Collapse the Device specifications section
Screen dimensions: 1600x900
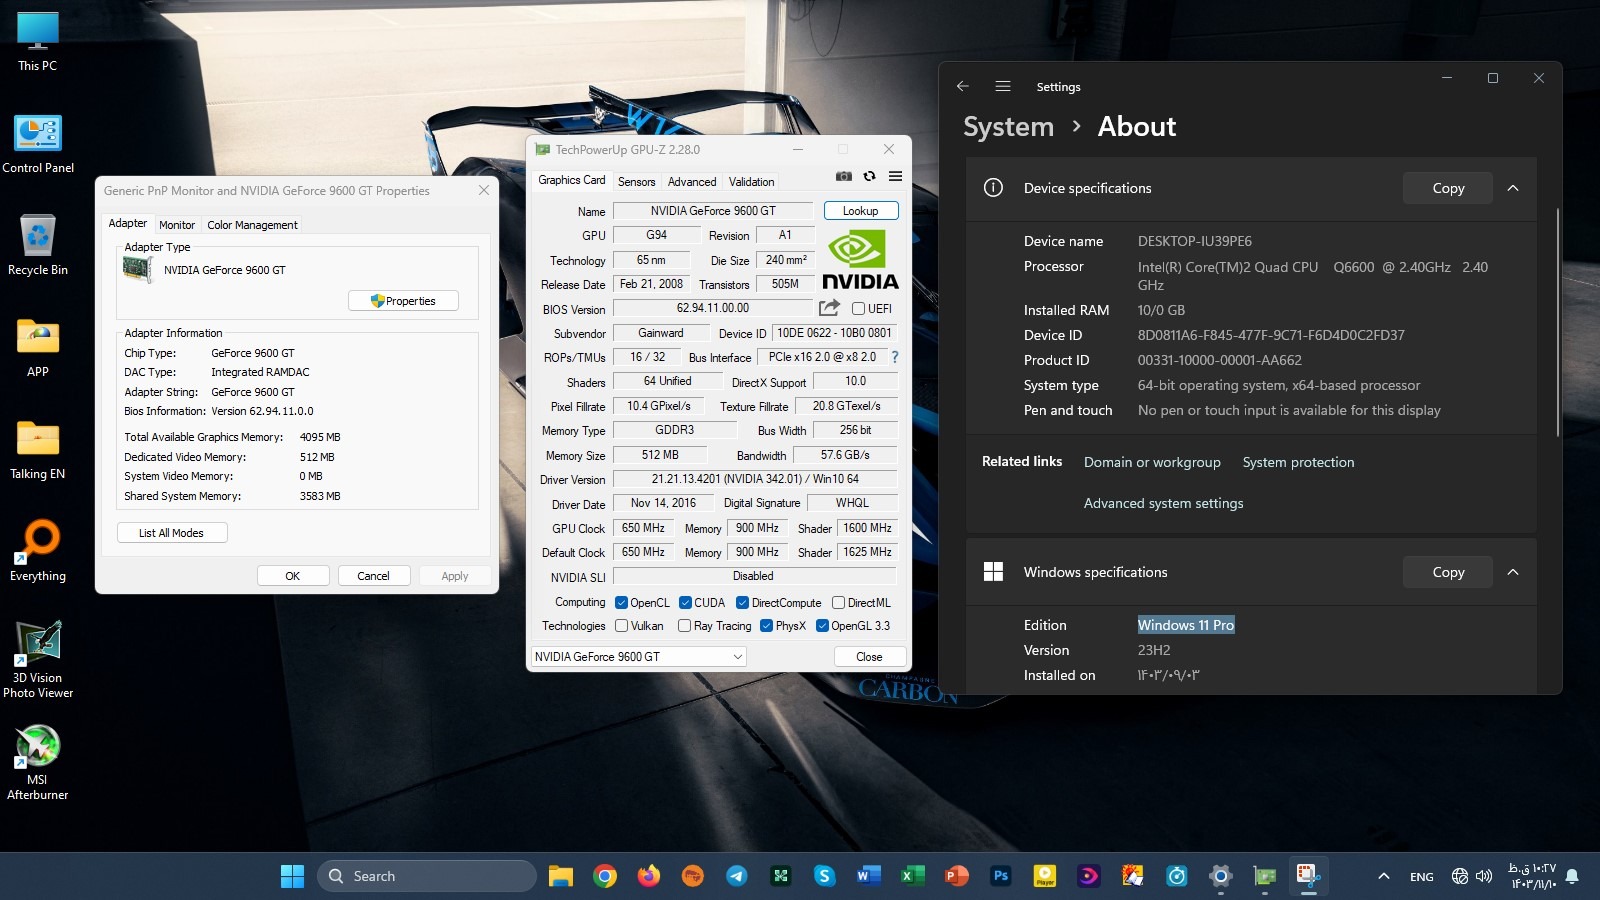tap(1513, 188)
